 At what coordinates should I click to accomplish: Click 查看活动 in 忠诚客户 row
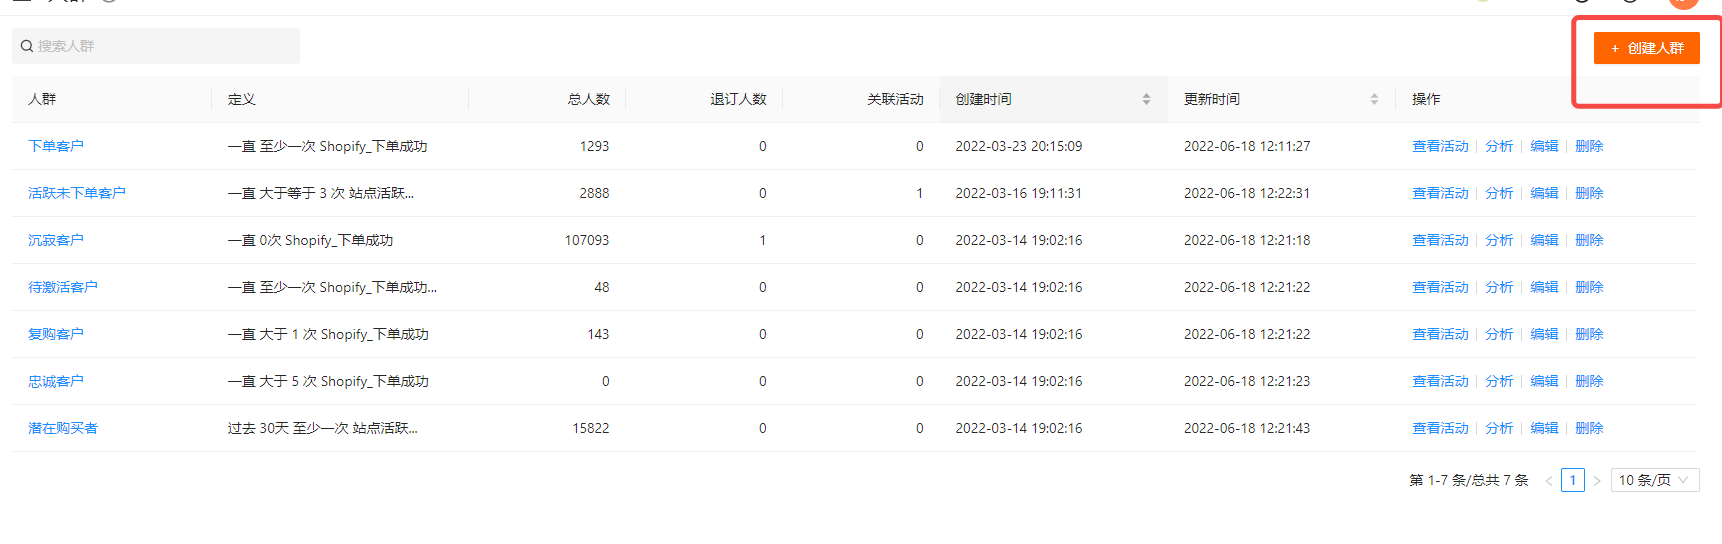(1440, 381)
